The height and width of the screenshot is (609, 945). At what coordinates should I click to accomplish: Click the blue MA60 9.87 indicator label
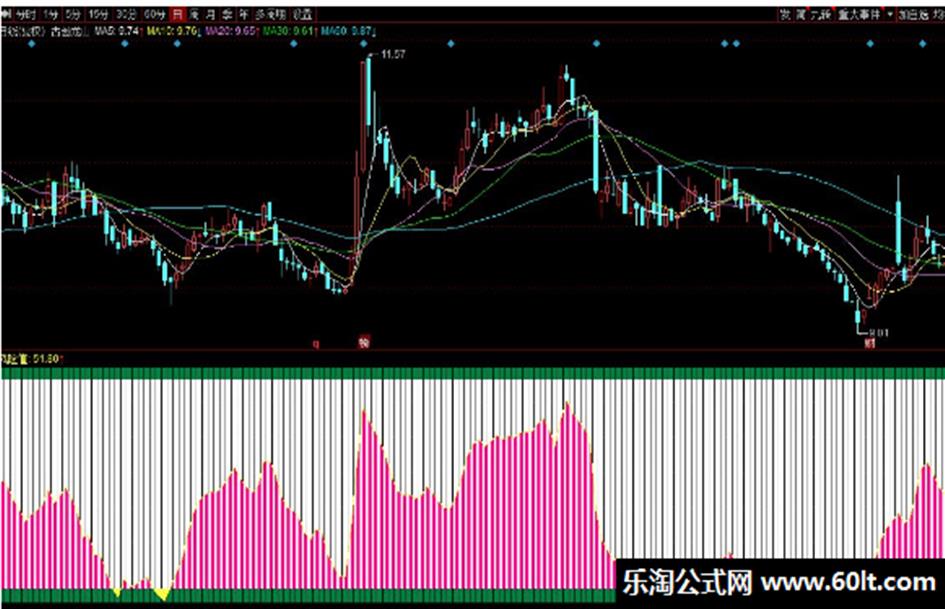click(x=346, y=31)
